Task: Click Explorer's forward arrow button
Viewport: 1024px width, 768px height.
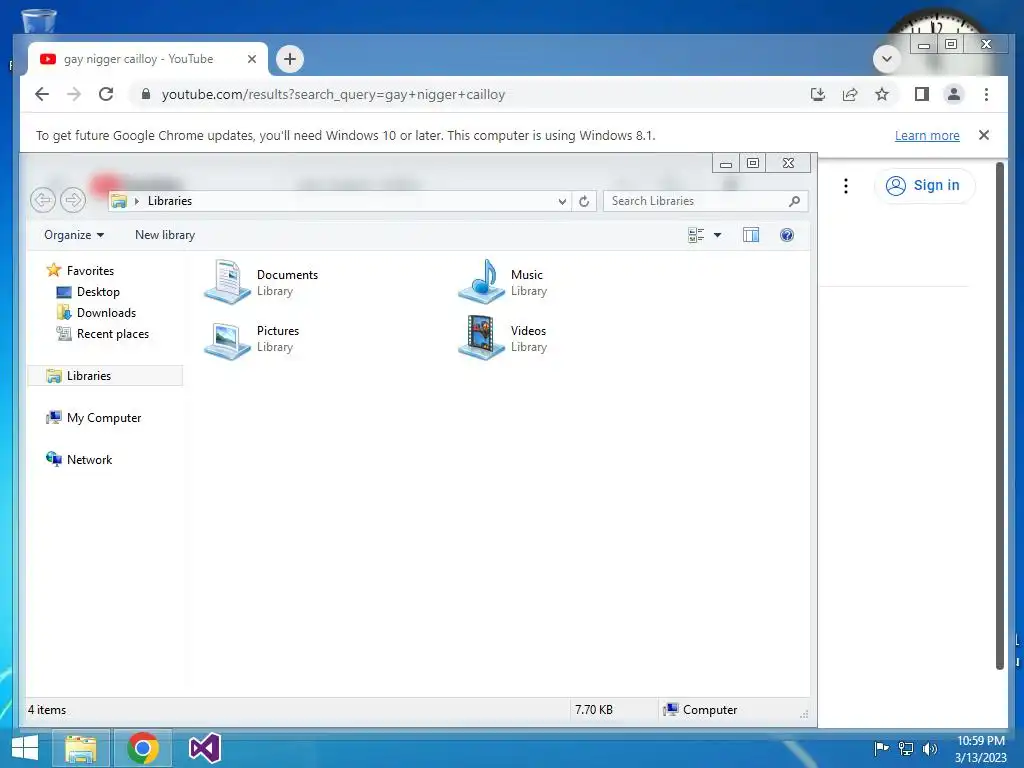Action: (73, 200)
